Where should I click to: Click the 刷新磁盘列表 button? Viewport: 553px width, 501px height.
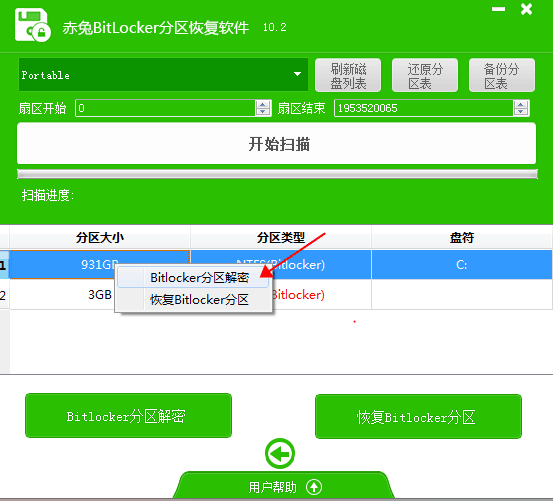click(348, 75)
